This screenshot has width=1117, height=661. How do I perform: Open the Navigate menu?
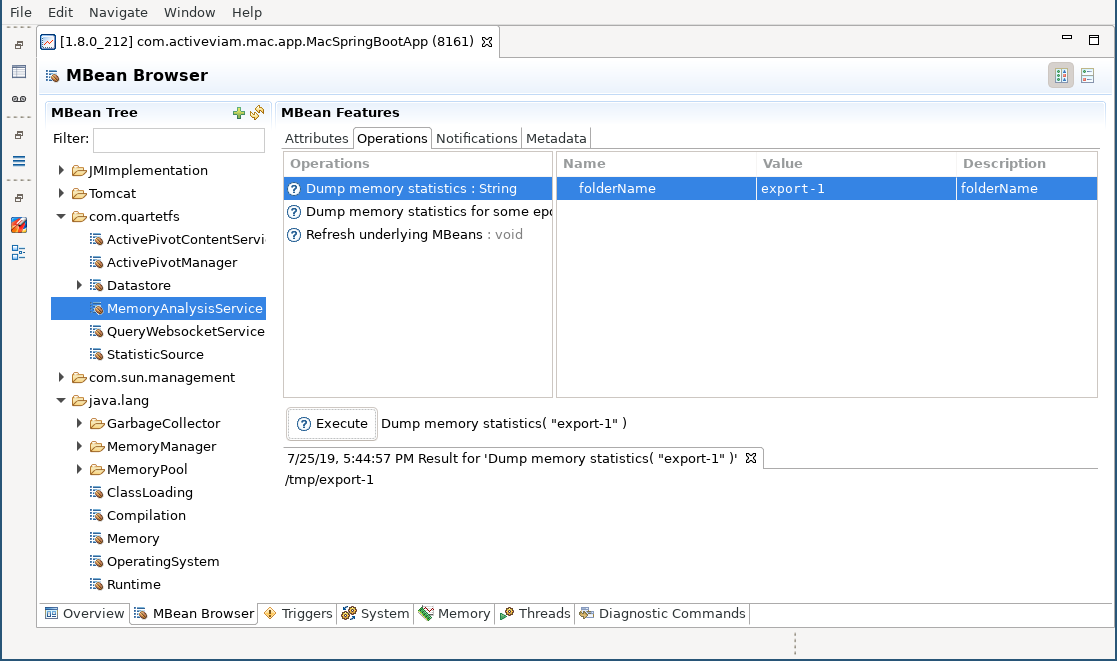[118, 12]
